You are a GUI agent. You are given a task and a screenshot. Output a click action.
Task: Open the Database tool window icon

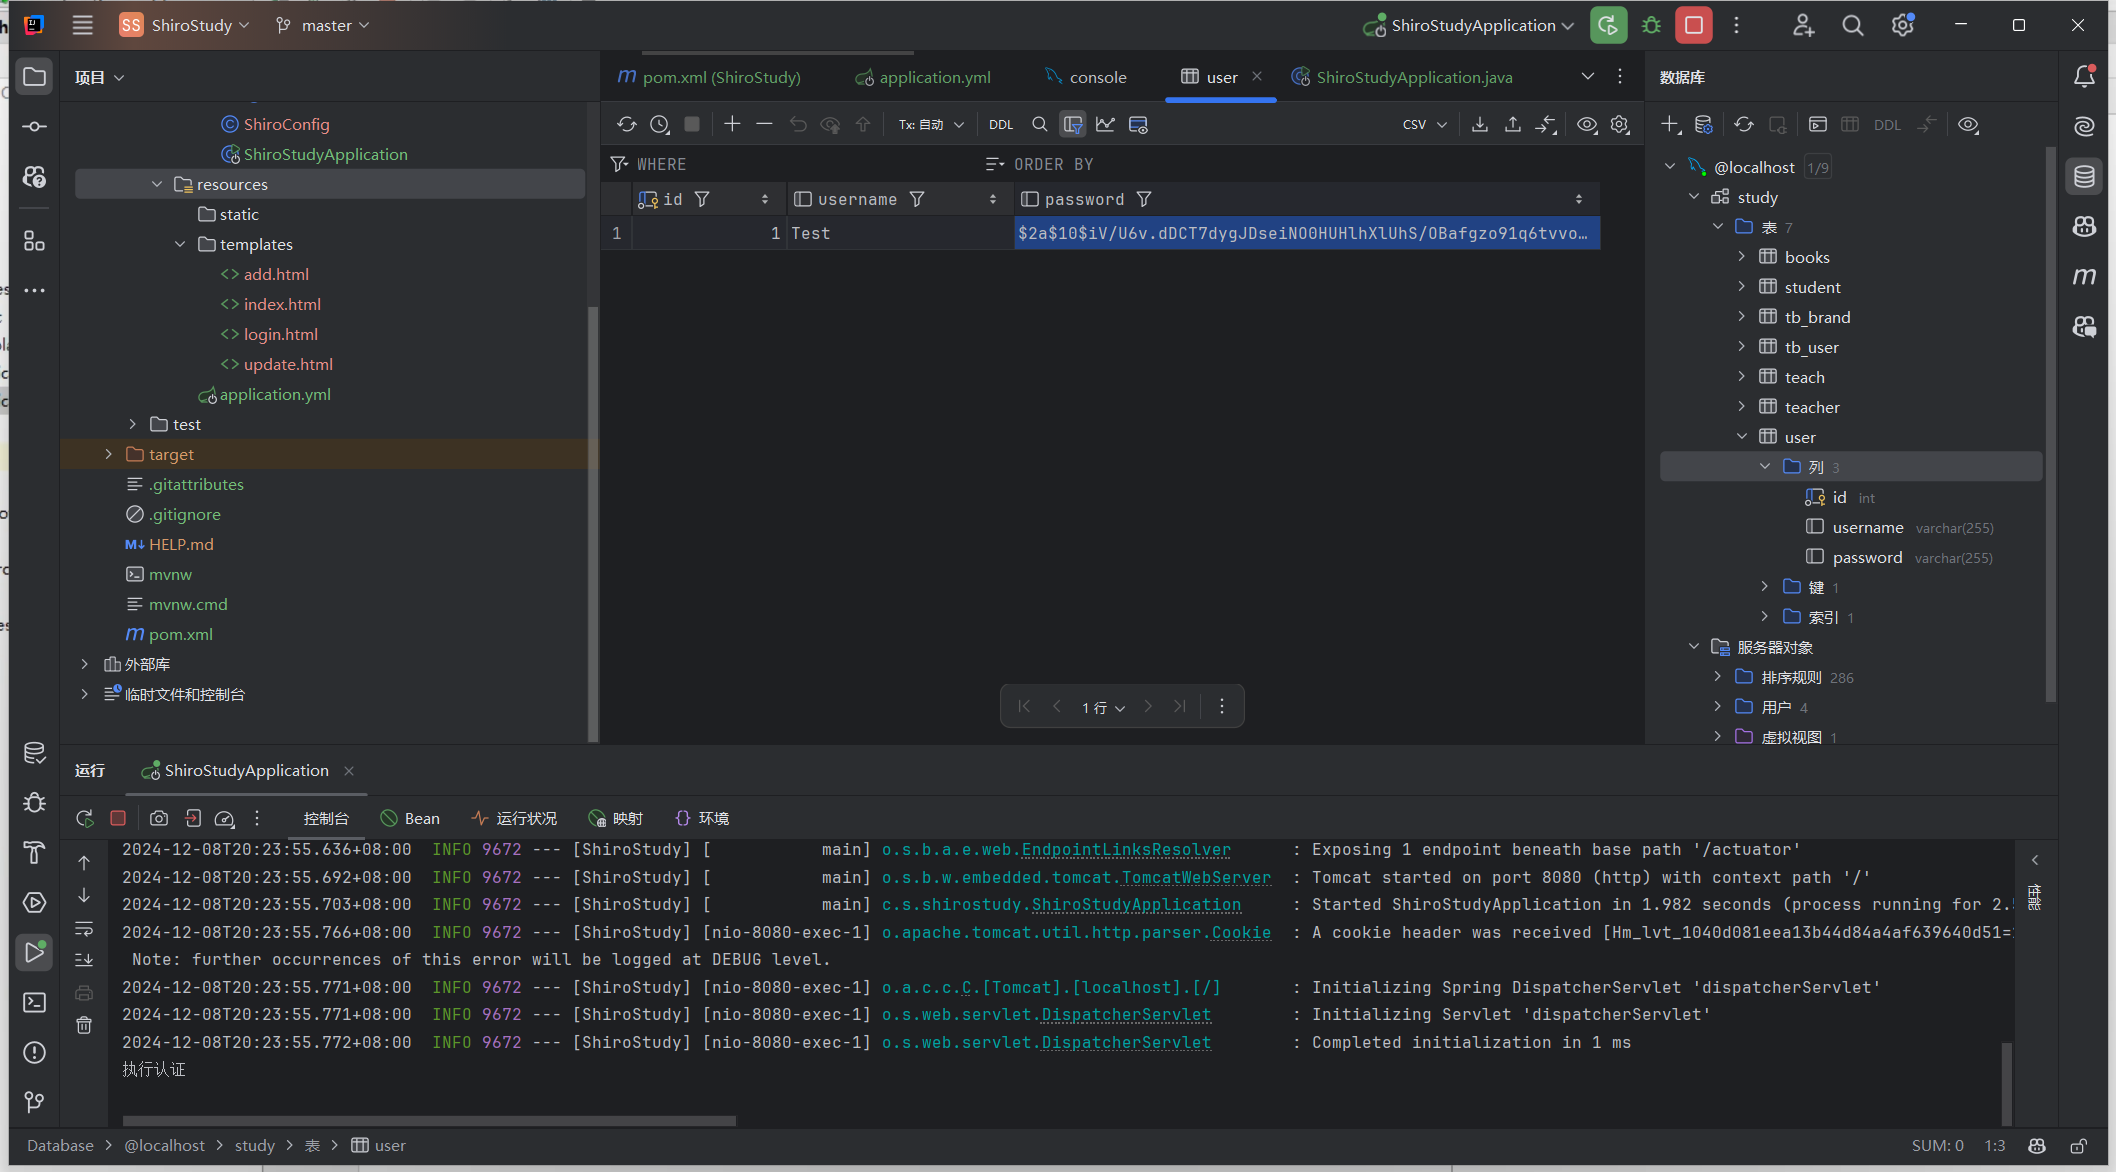pos(2084,176)
